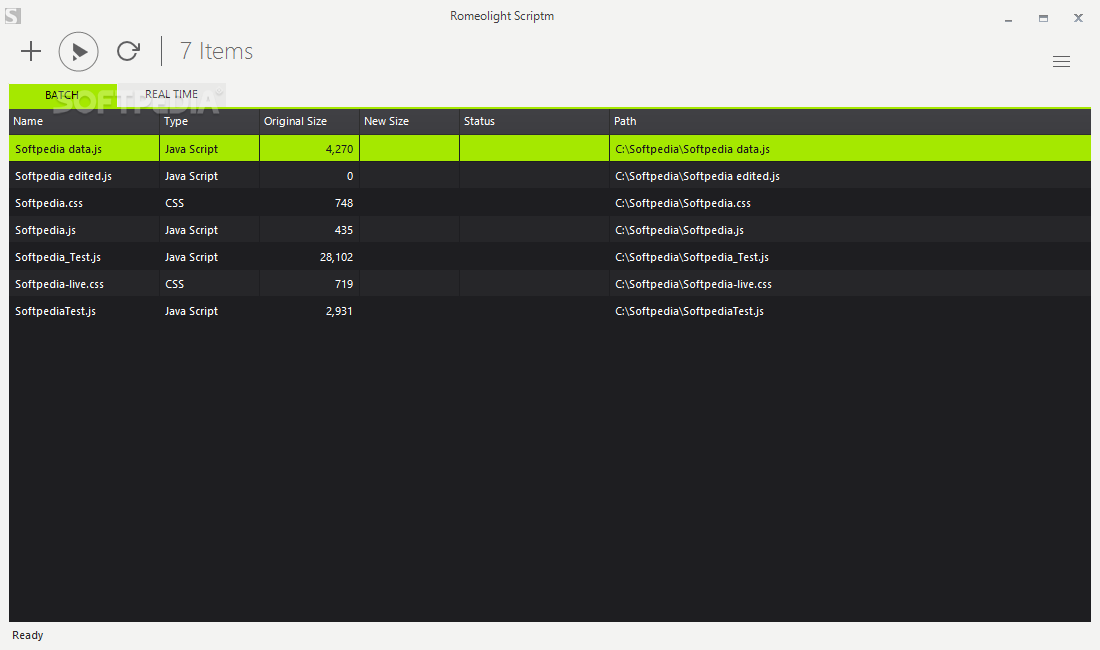Close the Romeolight Scriptm window

click(1078, 18)
